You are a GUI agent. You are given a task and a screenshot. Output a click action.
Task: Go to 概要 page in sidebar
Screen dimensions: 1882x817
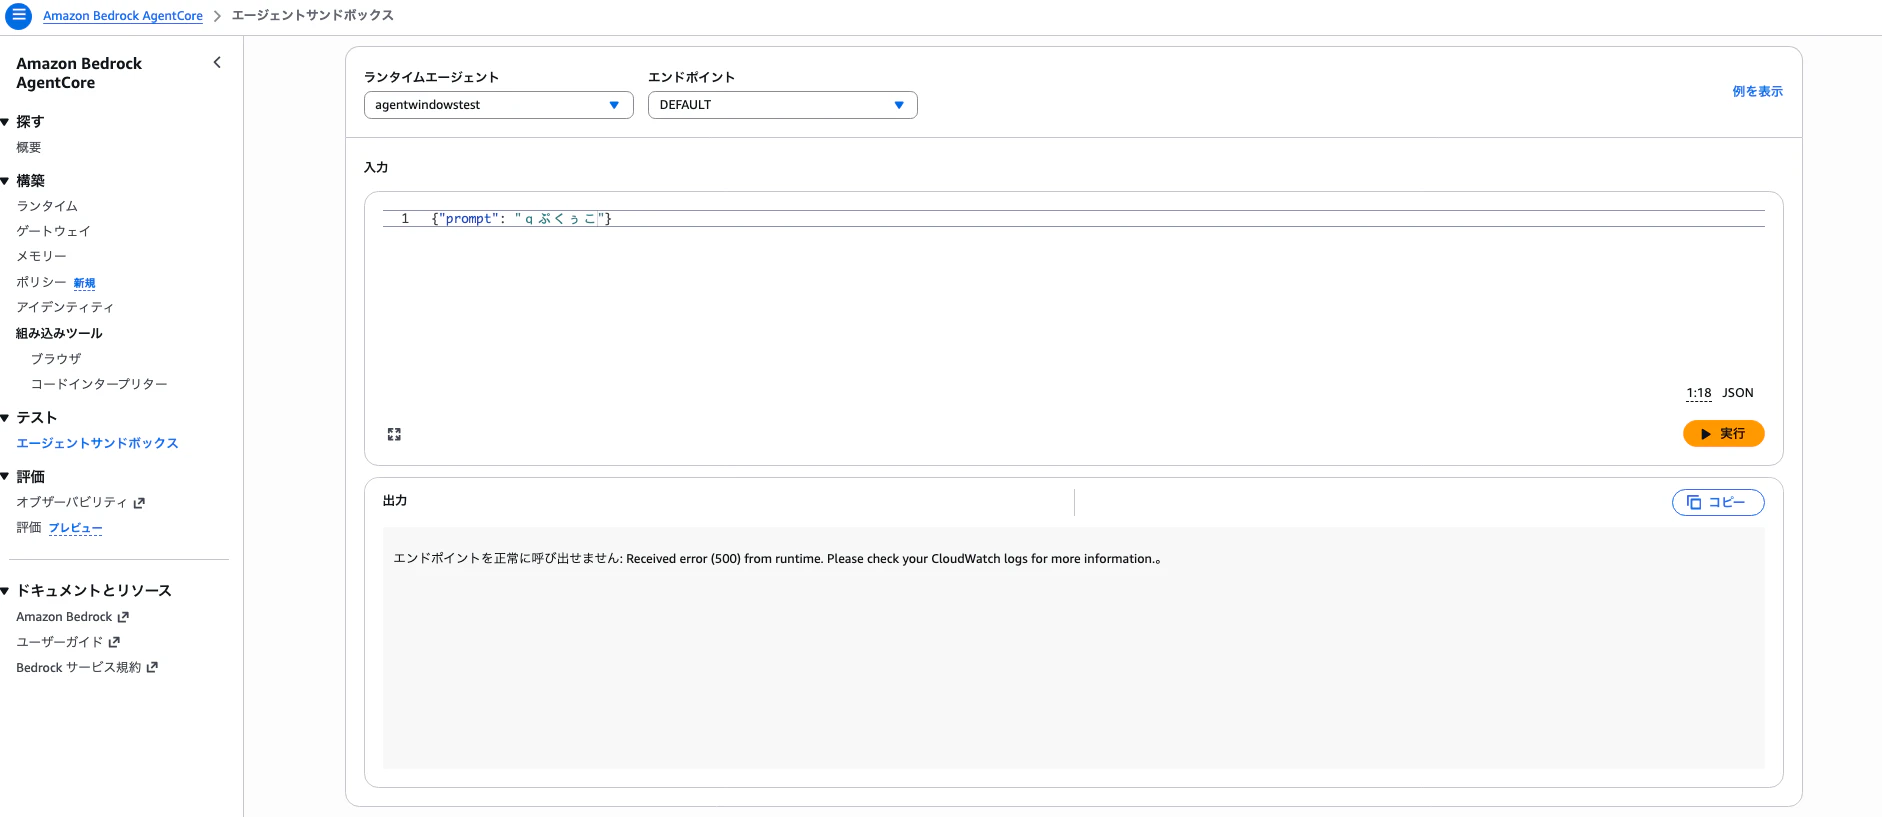(29, 148)
